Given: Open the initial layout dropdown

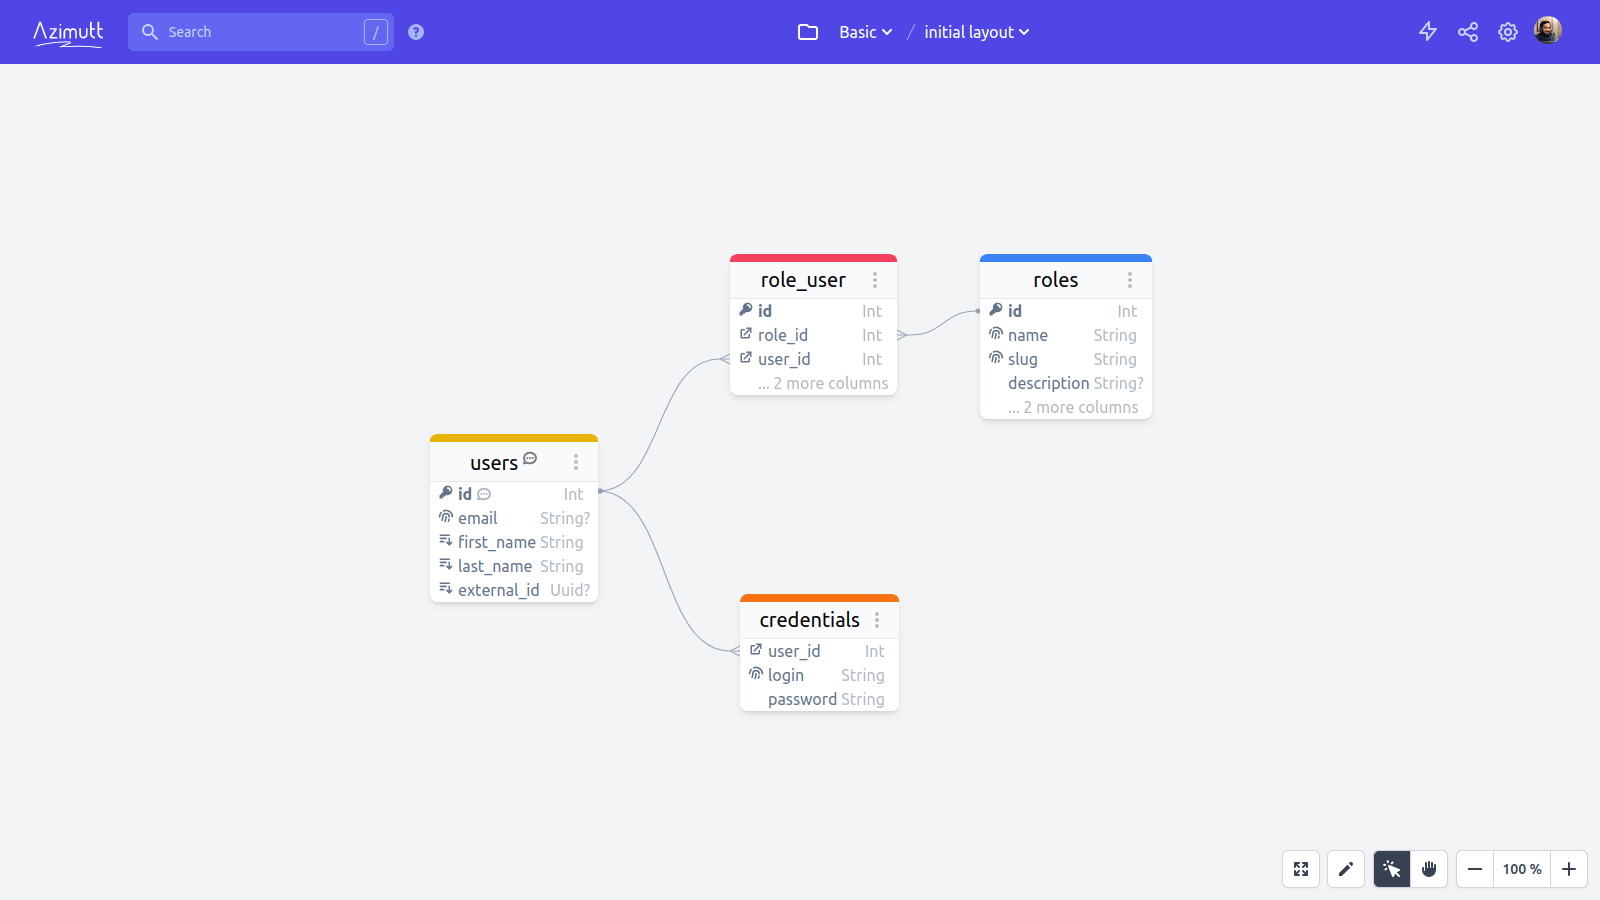Looking at the screenshot, I should [976, 31].
